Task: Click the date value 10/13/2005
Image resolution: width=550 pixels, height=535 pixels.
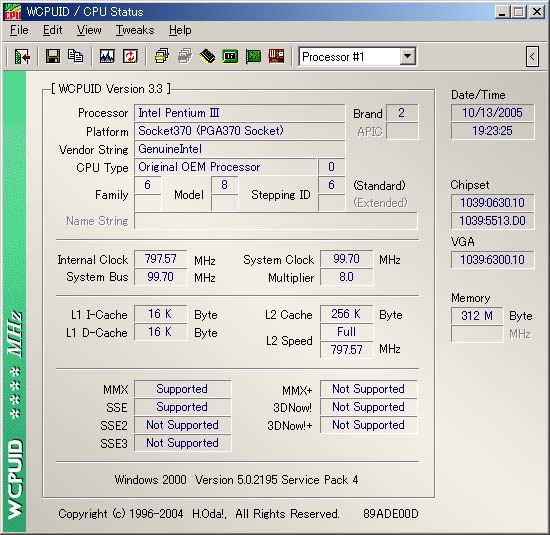Action: pos(492,113)
